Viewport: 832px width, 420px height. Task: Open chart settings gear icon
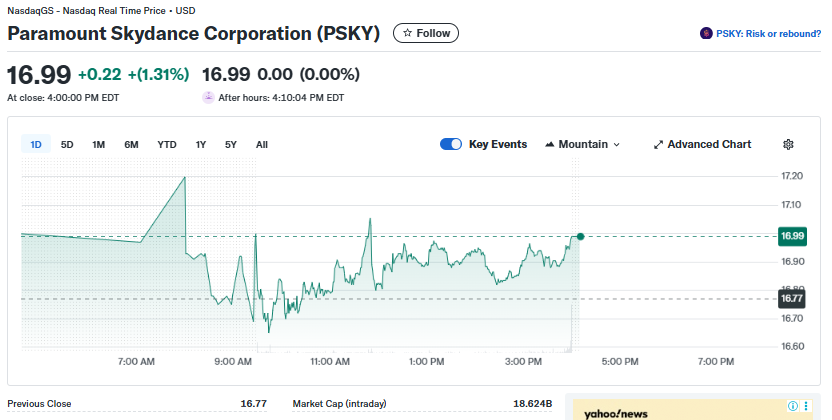[788, 144]
